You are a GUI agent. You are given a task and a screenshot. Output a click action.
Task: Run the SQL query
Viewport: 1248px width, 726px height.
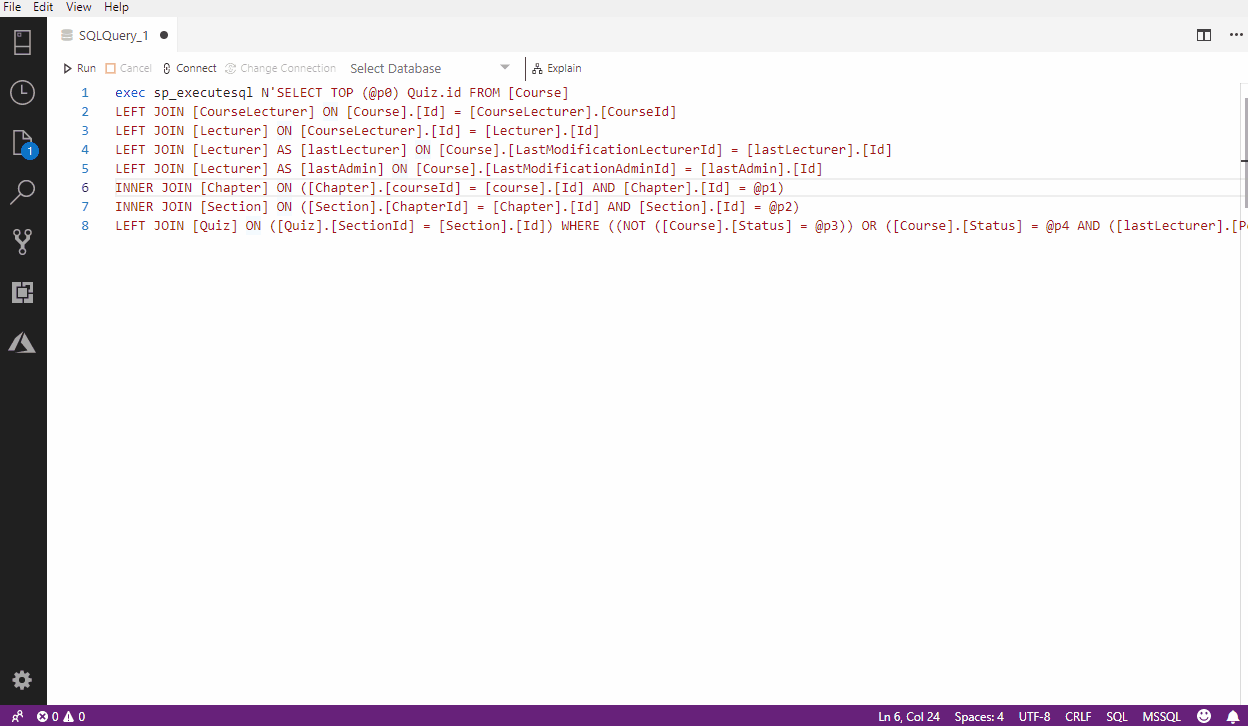[81, 68]
